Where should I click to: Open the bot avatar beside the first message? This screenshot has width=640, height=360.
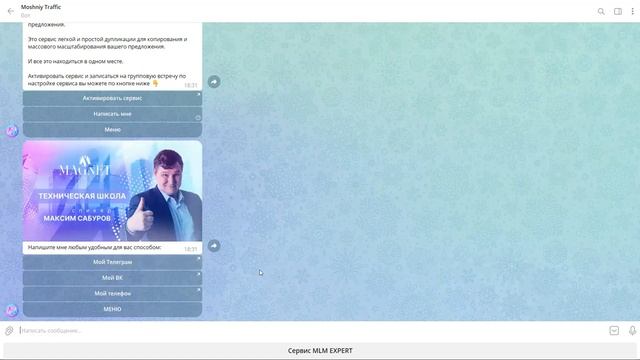tap(12, 131)
